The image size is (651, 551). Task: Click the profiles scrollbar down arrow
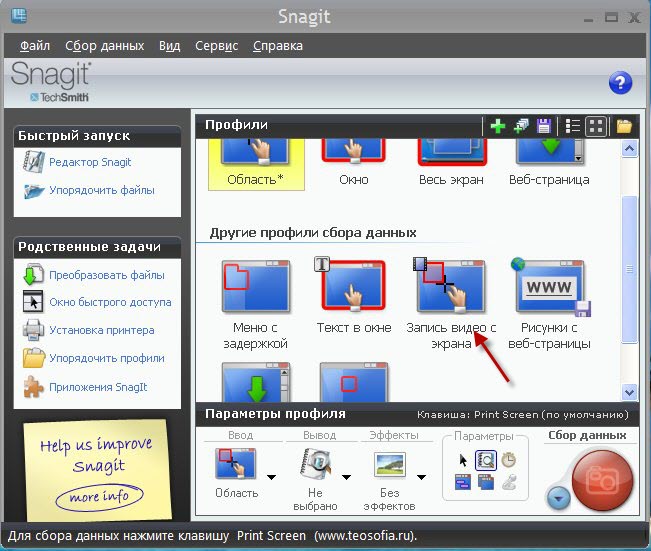(x=629, y=392)
